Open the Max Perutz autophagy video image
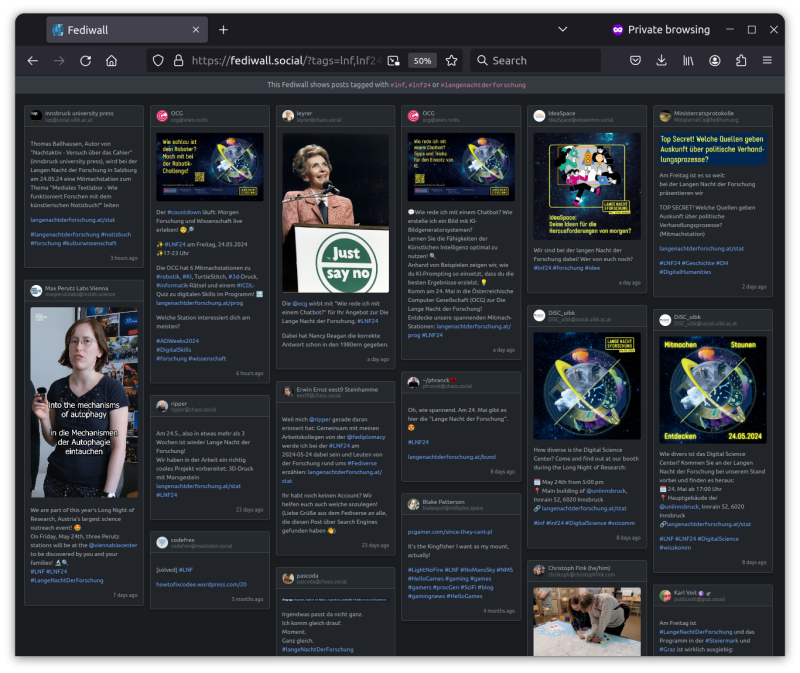Image resolution: width=800 pixels, height=673 pixels. (84, 402)
